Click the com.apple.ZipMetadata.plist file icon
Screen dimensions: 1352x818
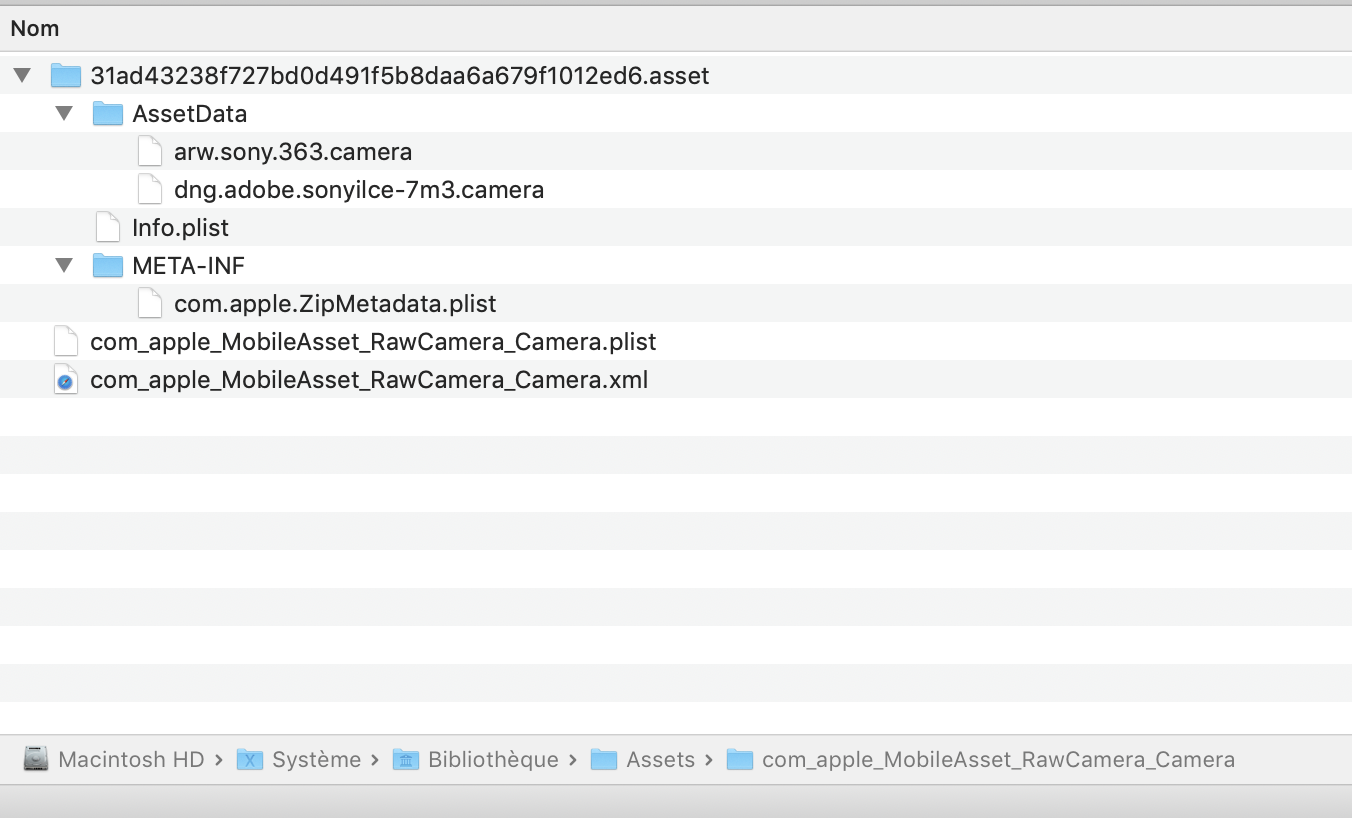click(x=149, y=304)
